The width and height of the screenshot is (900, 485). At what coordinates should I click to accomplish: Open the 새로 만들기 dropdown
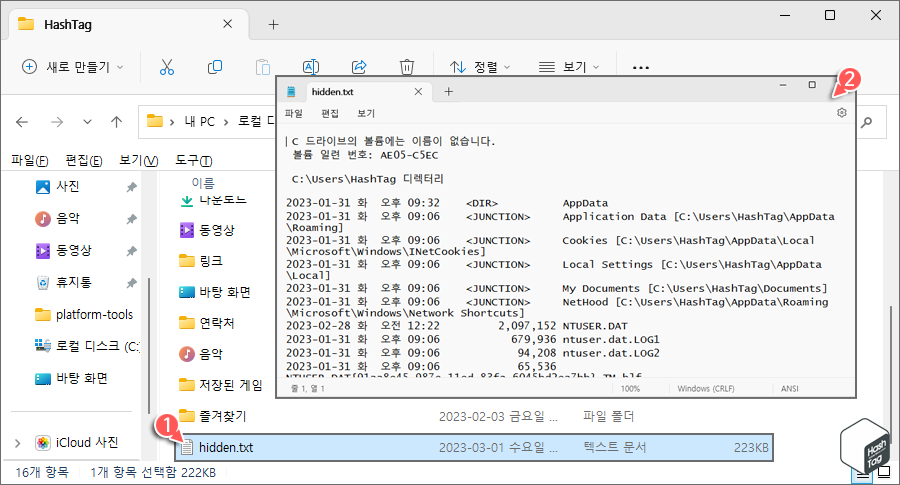(x=72, y=67)
